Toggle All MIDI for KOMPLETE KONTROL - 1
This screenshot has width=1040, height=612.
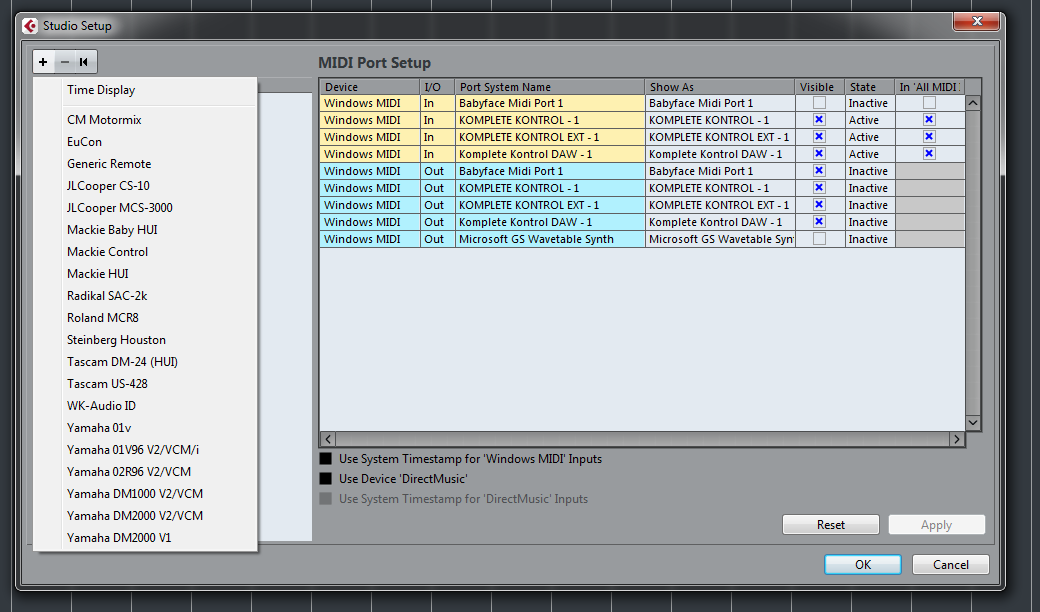[929, 119]
